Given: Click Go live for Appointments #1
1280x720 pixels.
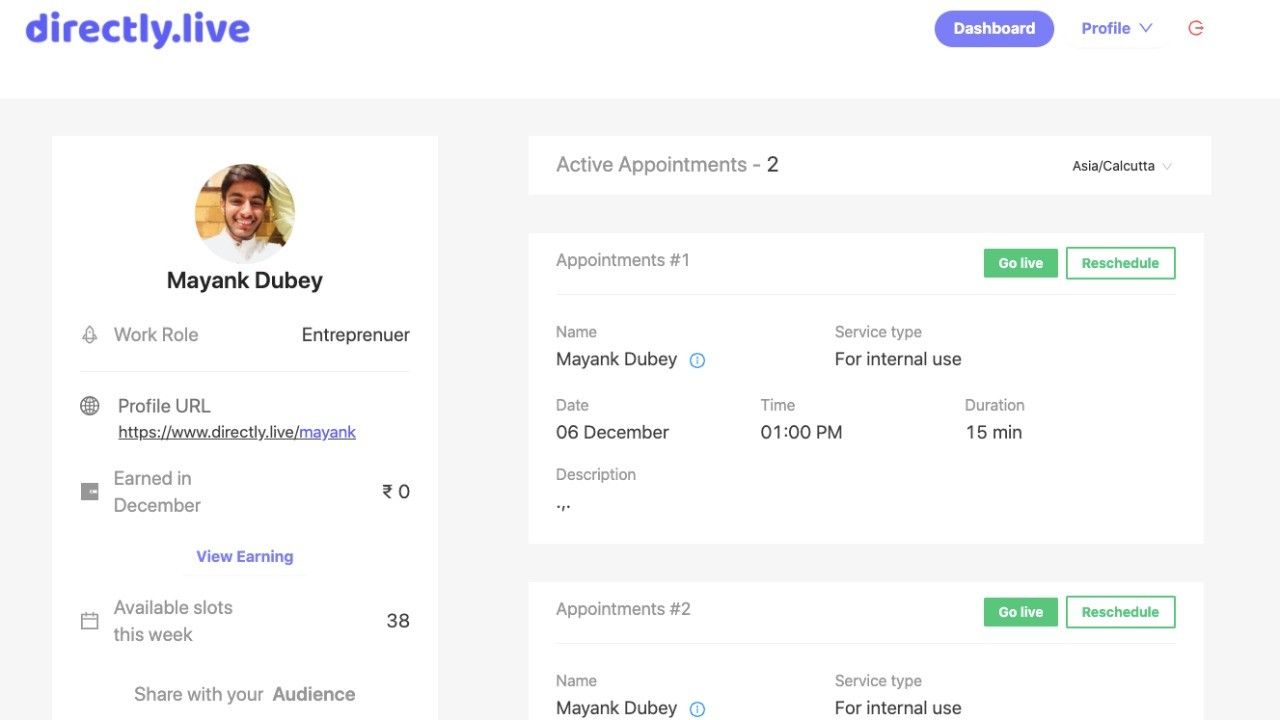Looking at the screenshot, I should (1021, 263).
